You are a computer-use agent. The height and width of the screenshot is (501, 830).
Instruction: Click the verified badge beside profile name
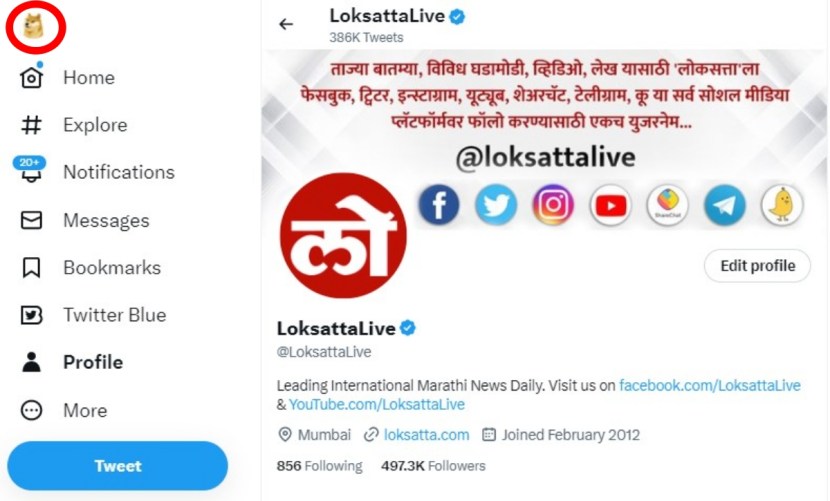coord(408,327)
